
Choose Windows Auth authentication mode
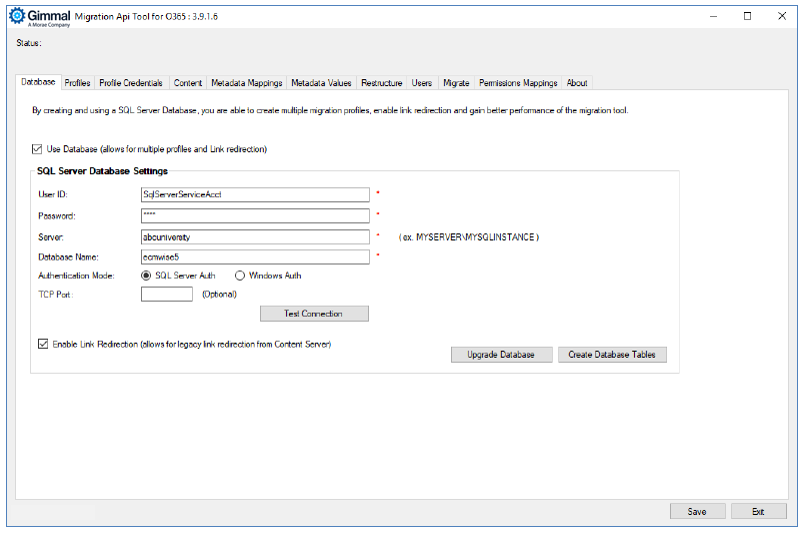(x=240, y=275)
